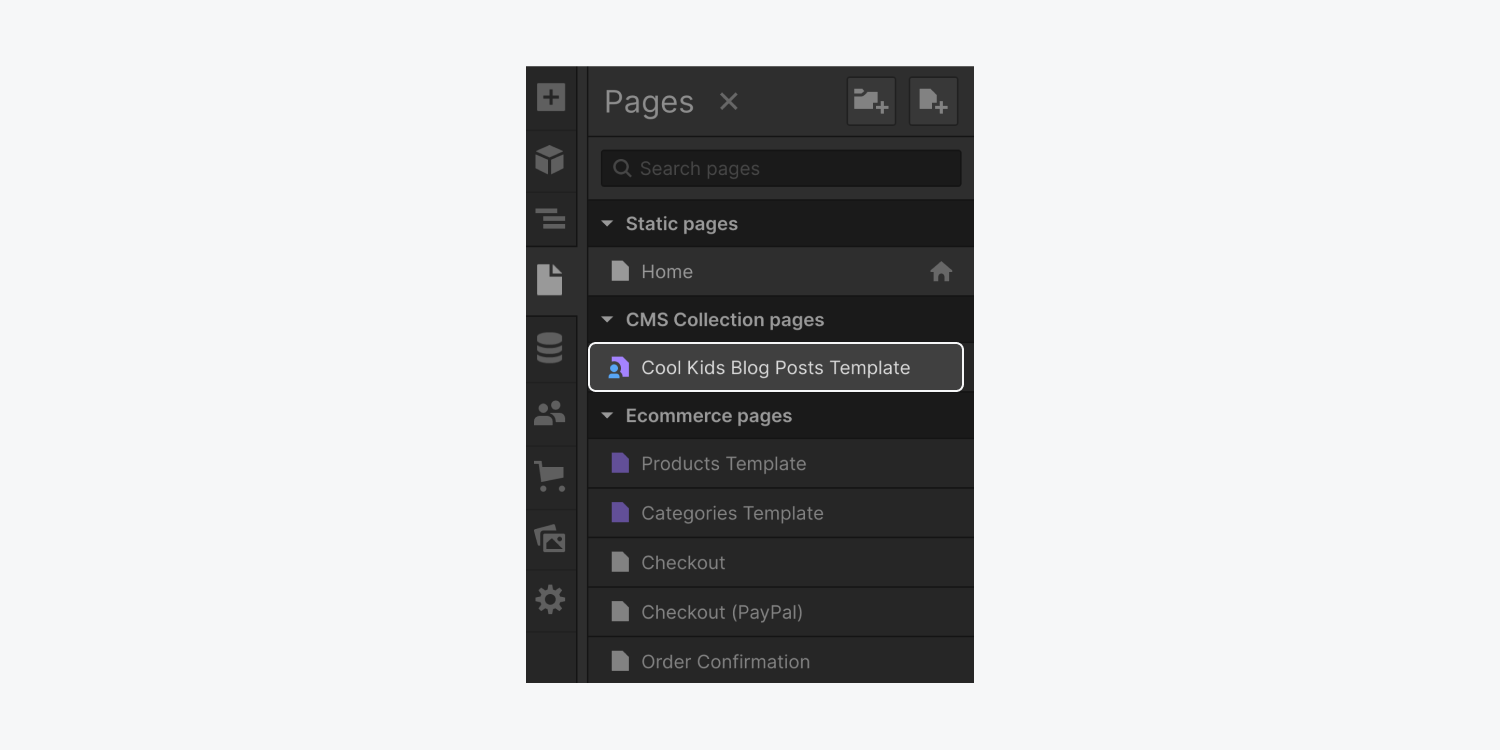Open the Users panel icon
Viewport: 1501px width, 751px height.
click(550, 413)
